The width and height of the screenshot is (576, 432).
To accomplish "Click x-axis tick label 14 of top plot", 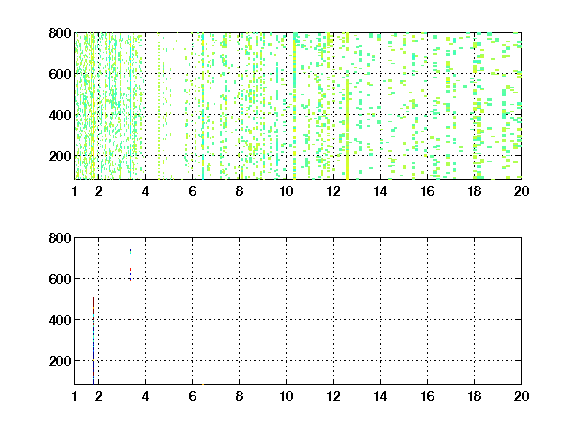I will [x=380, y=191].
